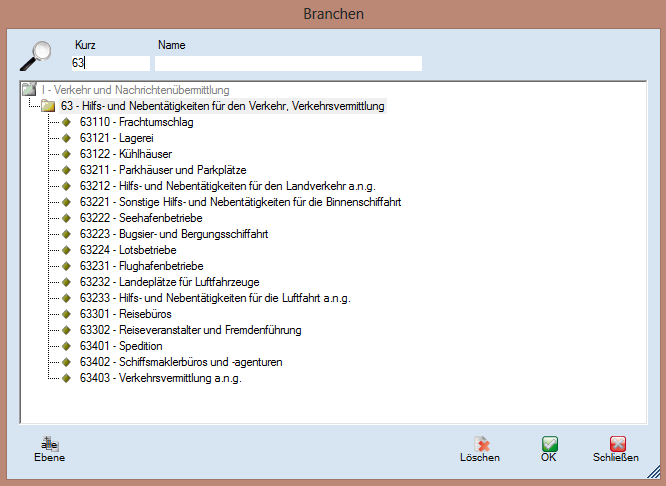Screen dimensions: 666x486
Task: Click into the Name search field
Action: [288, 63]
